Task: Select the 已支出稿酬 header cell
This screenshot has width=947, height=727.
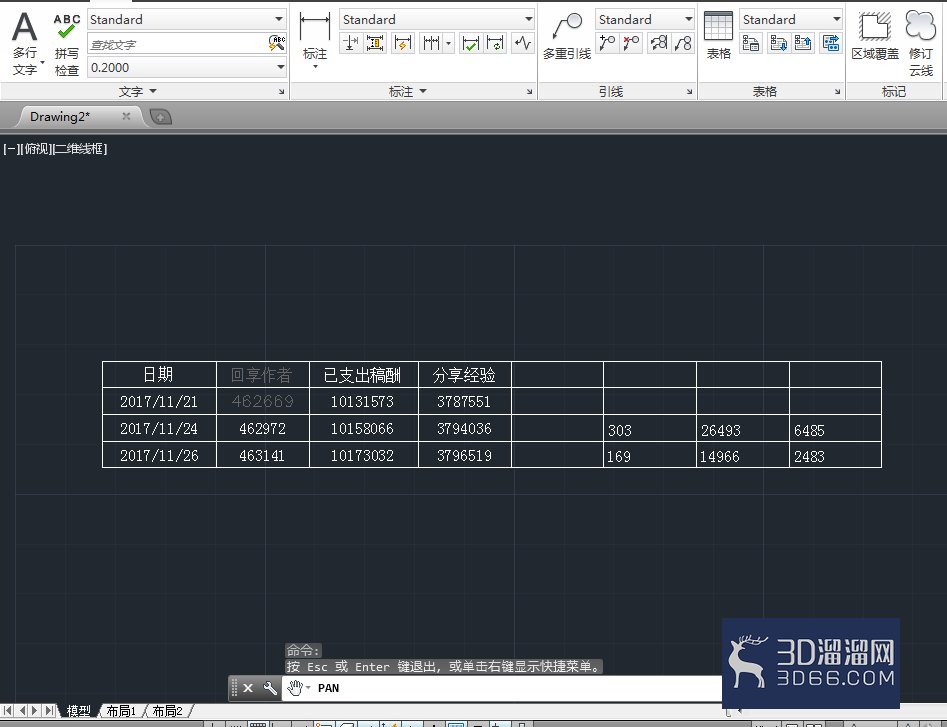Action: tap(364, 374)
